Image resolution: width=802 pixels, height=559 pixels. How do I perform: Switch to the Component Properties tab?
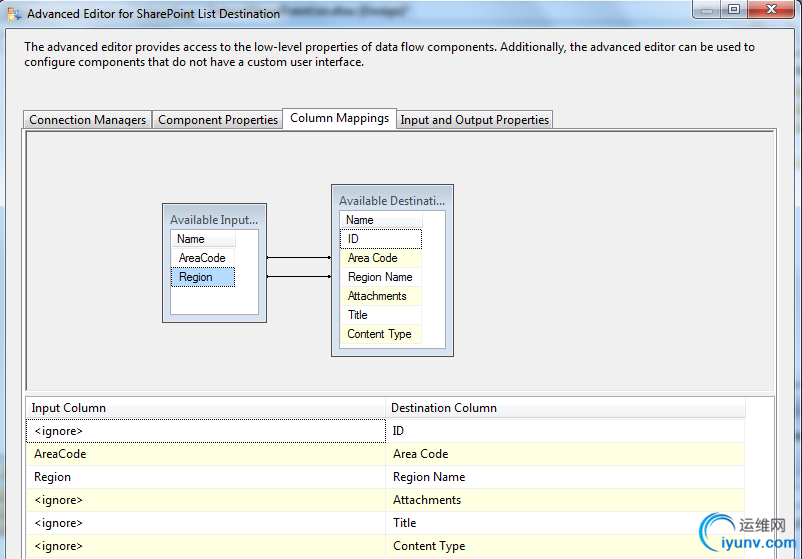pyautogui.click(x=217, y=120)
